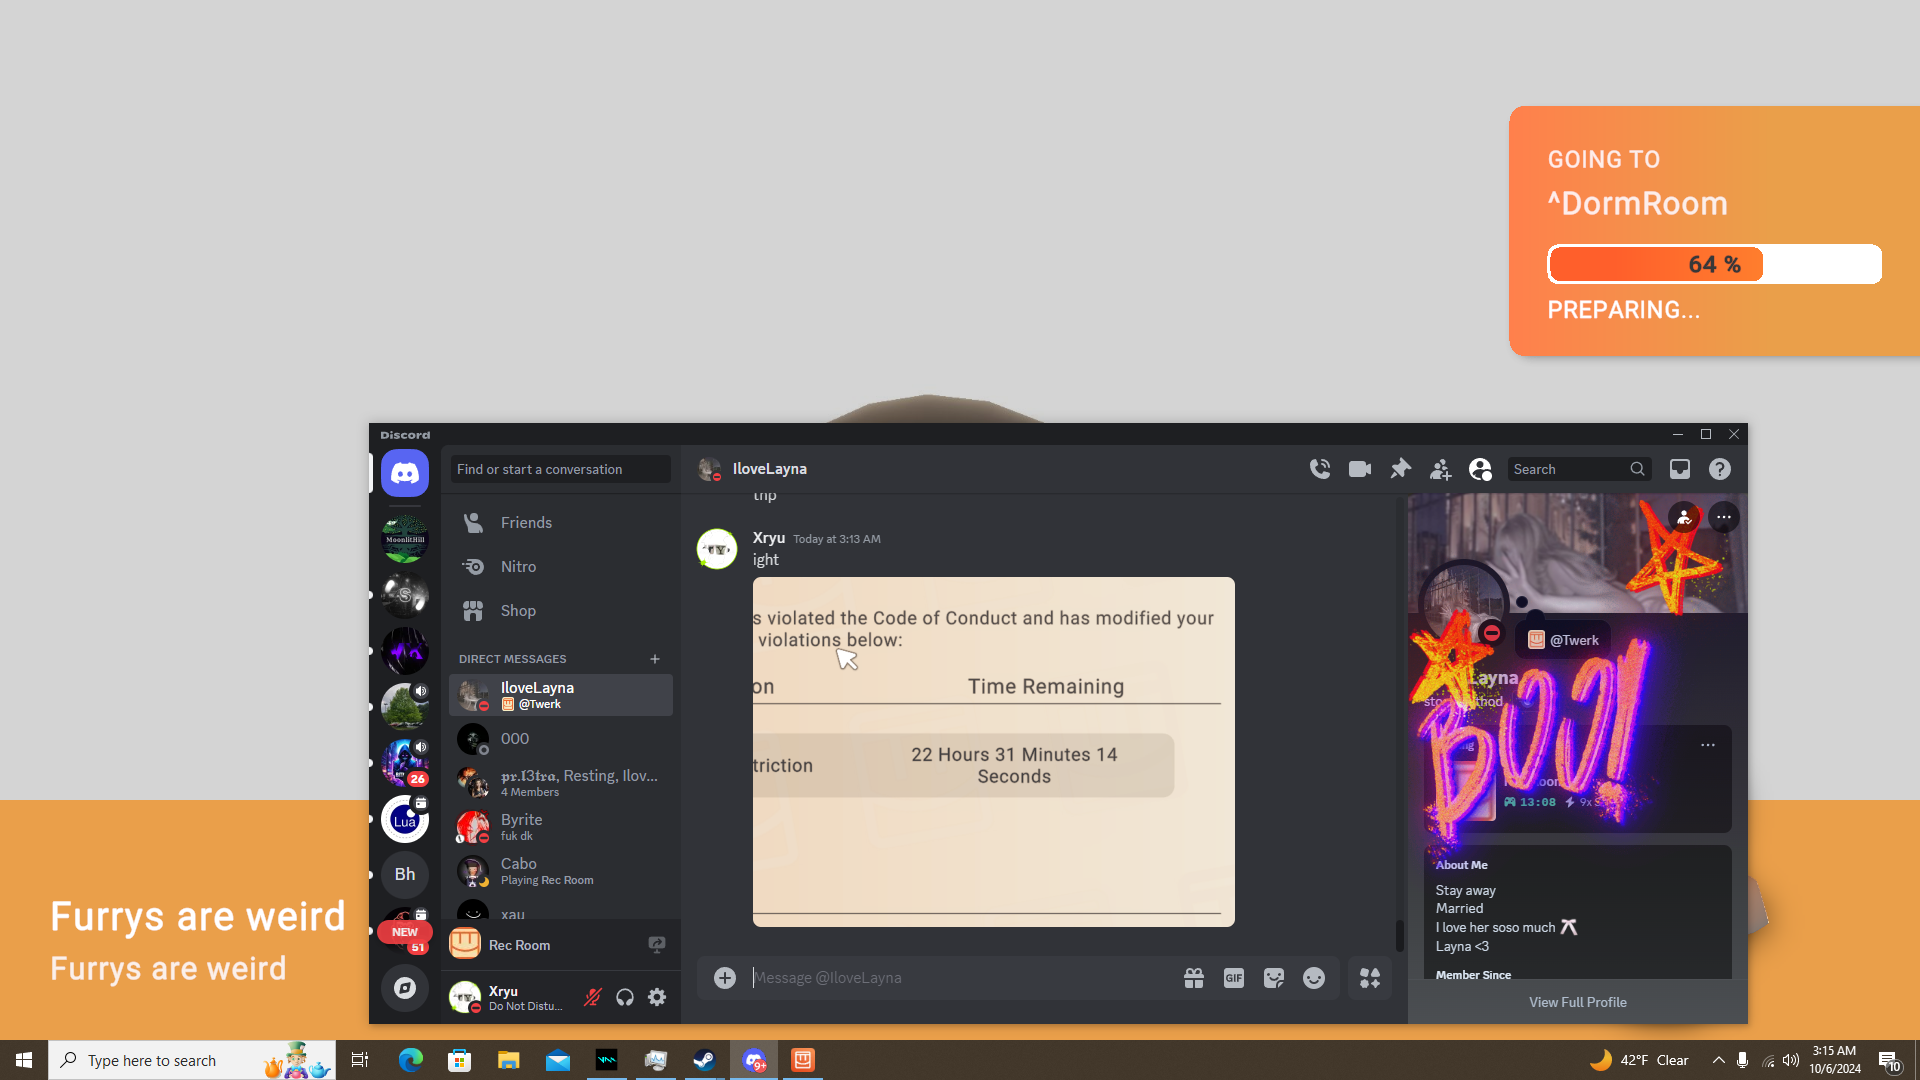Screen dimensions: 1920x1080
Task: Toggle microphone mute for Xryu
Action: (x=593, y=997)
